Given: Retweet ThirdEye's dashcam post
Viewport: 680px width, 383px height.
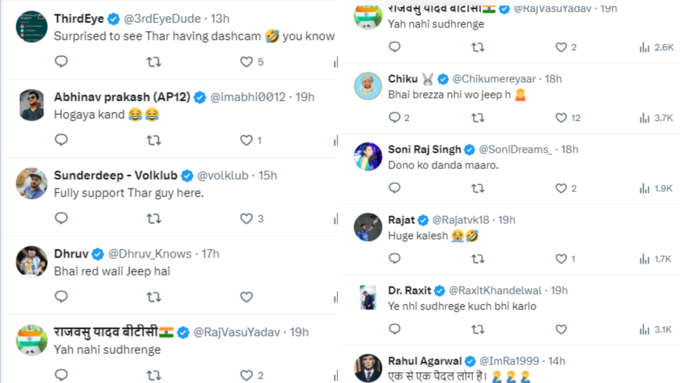Looking at the screenshot, I should point(154,62).
